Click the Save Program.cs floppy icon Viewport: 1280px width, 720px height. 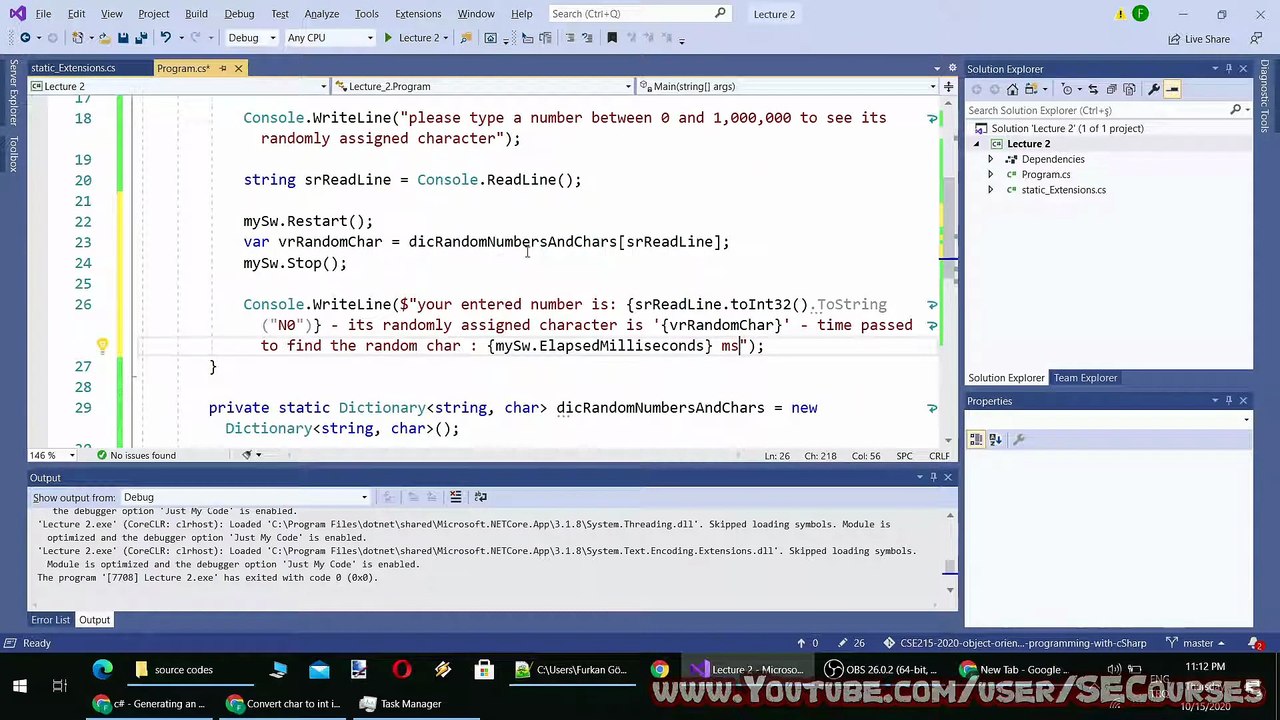[x=123, y=38]
